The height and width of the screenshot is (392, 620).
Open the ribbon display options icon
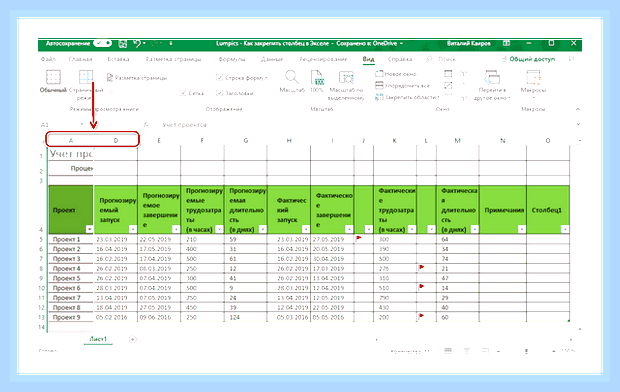(506, 43)
